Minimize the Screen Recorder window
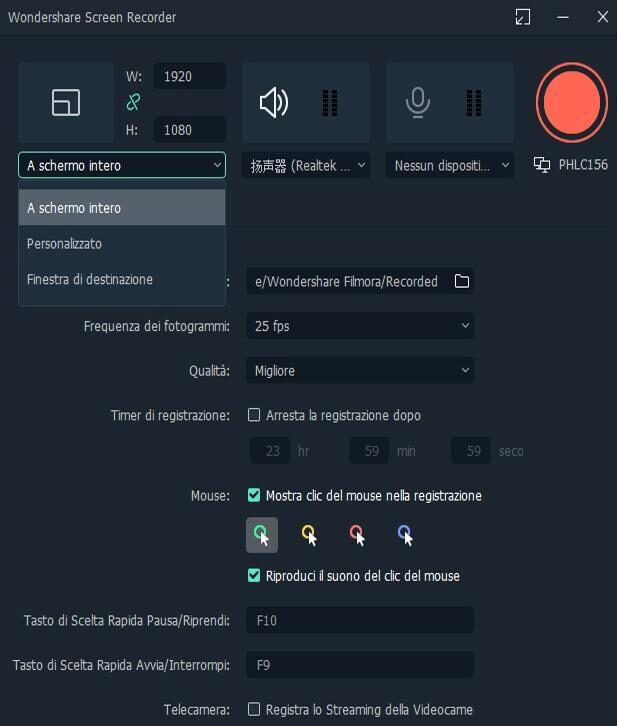The width and height of the screenshot is (618, 726). 563,17
